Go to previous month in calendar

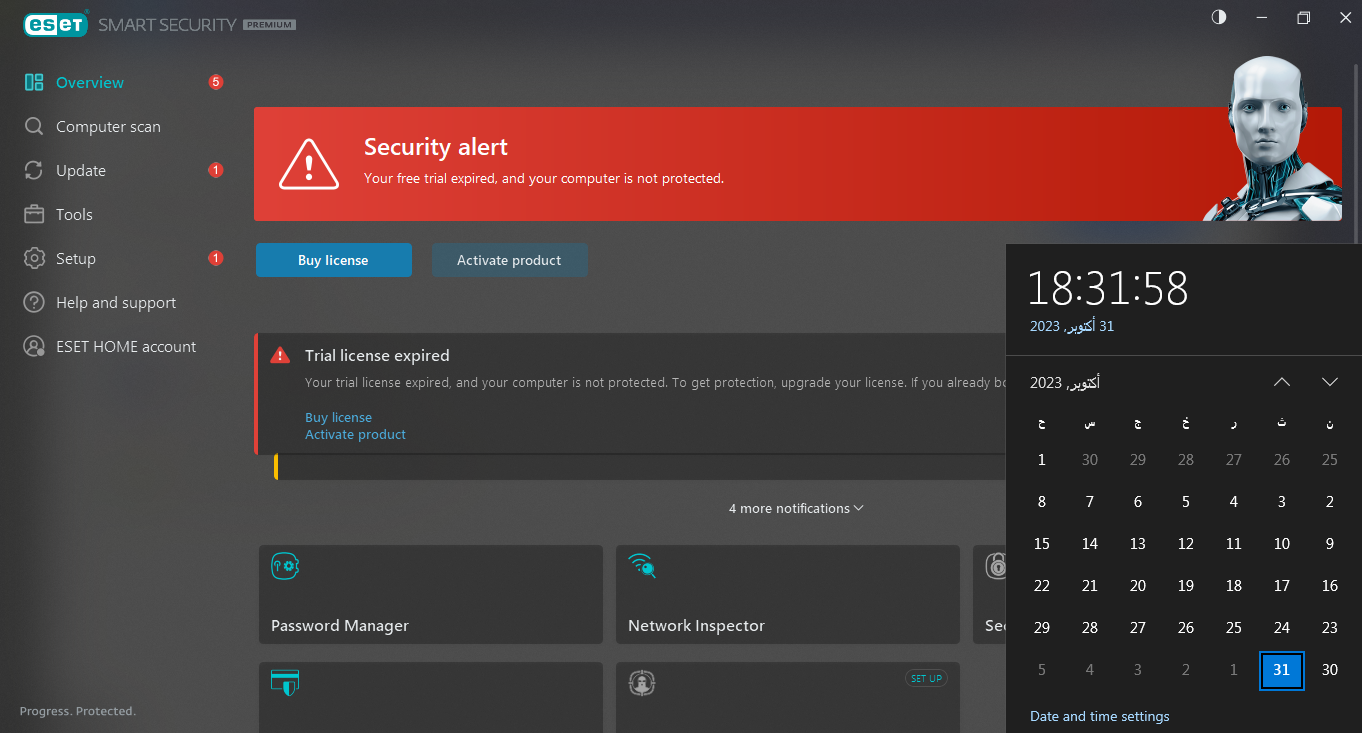coord(1282,382)
